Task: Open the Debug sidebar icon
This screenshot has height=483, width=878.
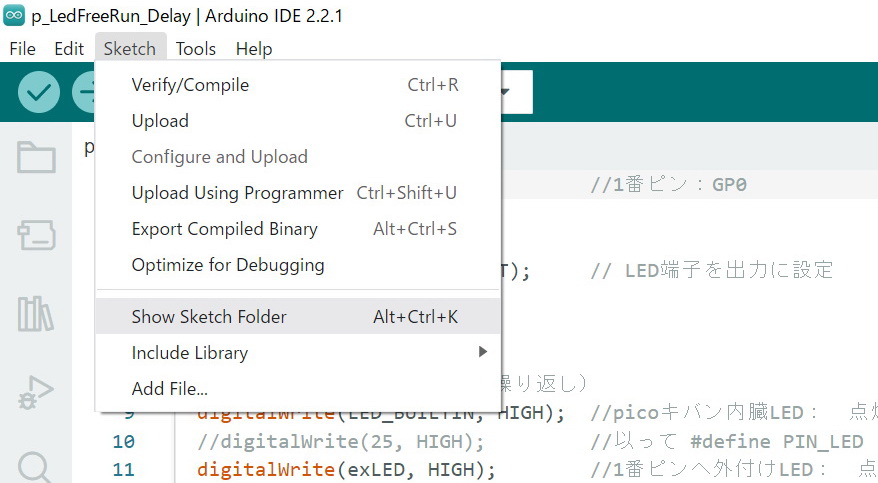Action: tap(36, 392)
